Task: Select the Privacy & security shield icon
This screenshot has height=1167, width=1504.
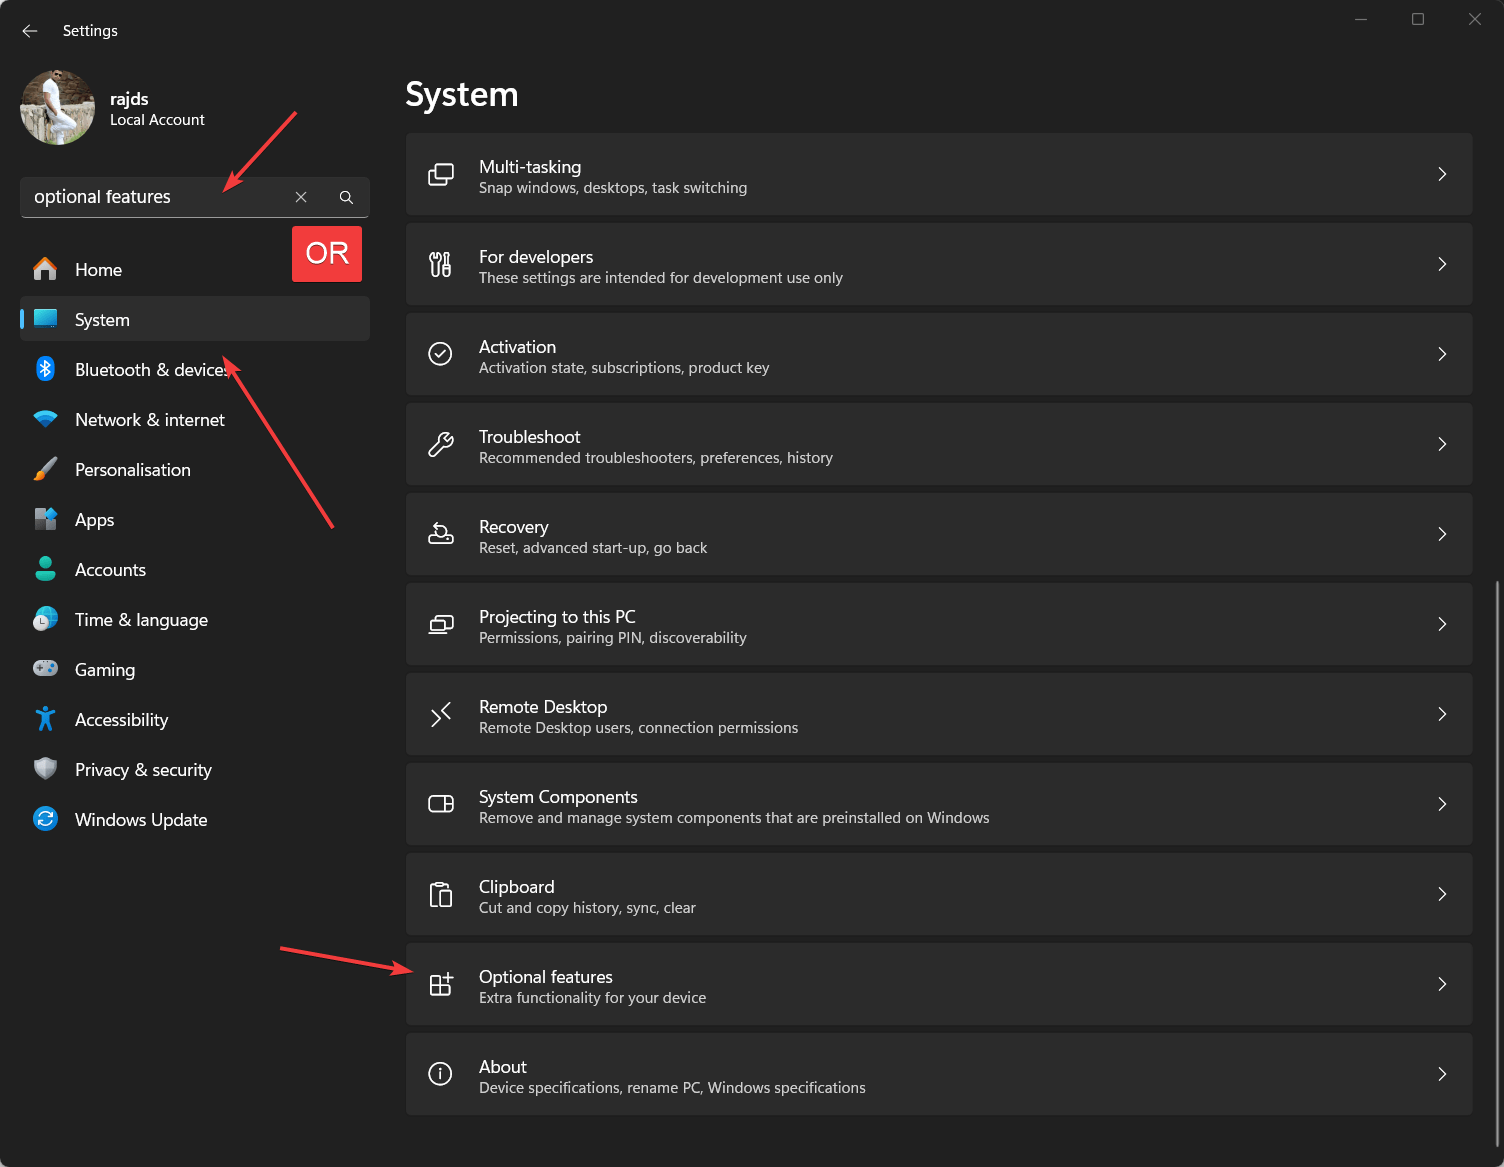Action: coord(45,769)
